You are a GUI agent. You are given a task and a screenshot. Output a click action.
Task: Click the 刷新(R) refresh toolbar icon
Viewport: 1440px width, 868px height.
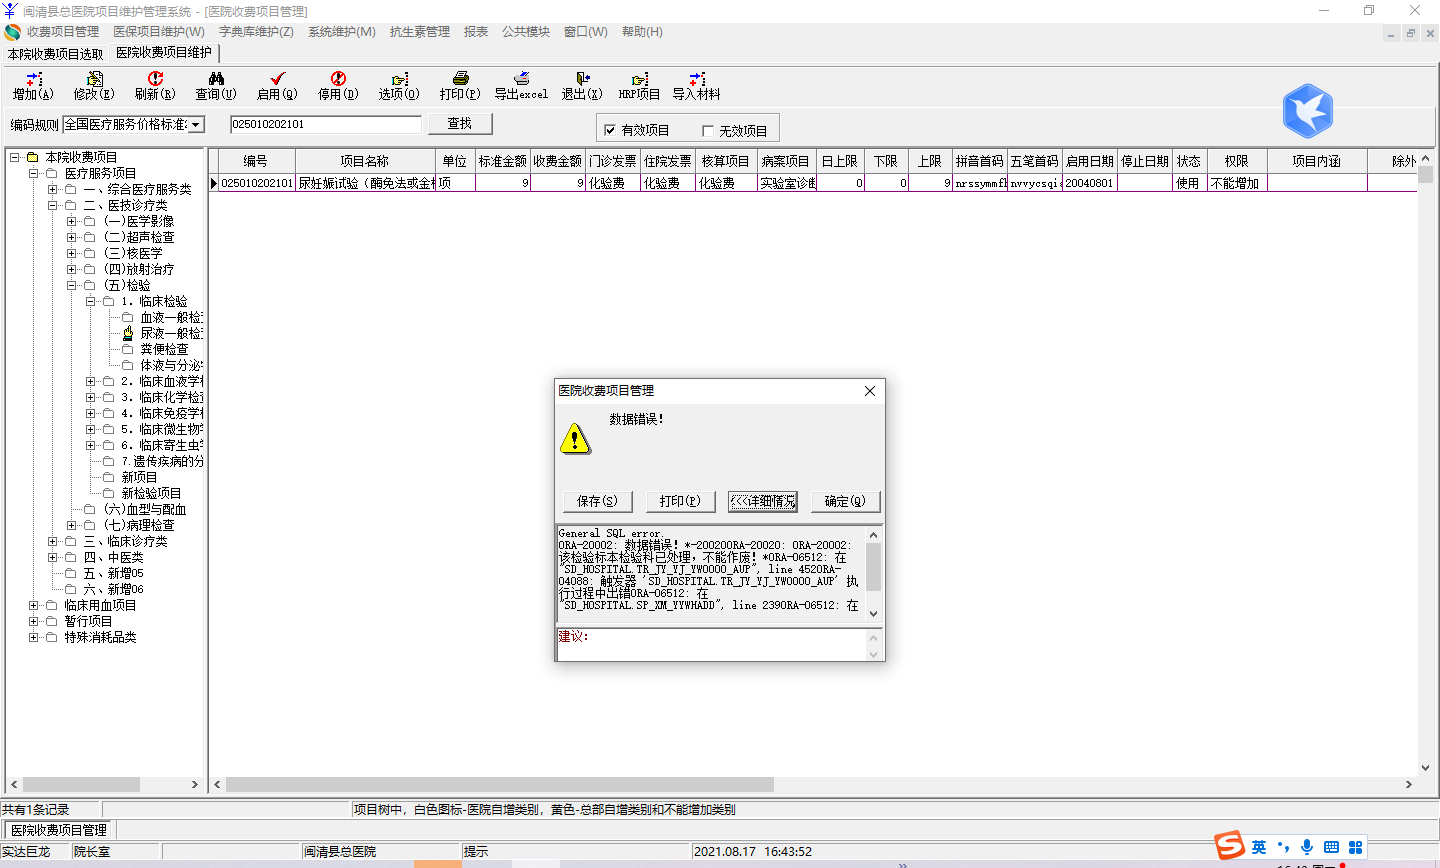coord(155,79)
